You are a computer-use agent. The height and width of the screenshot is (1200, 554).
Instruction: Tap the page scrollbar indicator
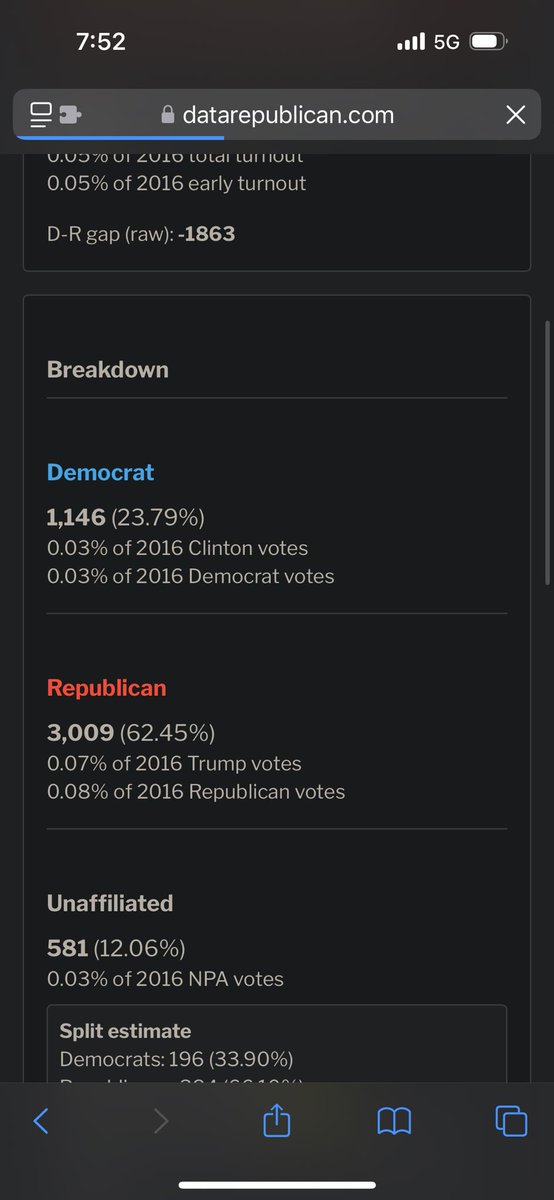(x=546, y=453)
